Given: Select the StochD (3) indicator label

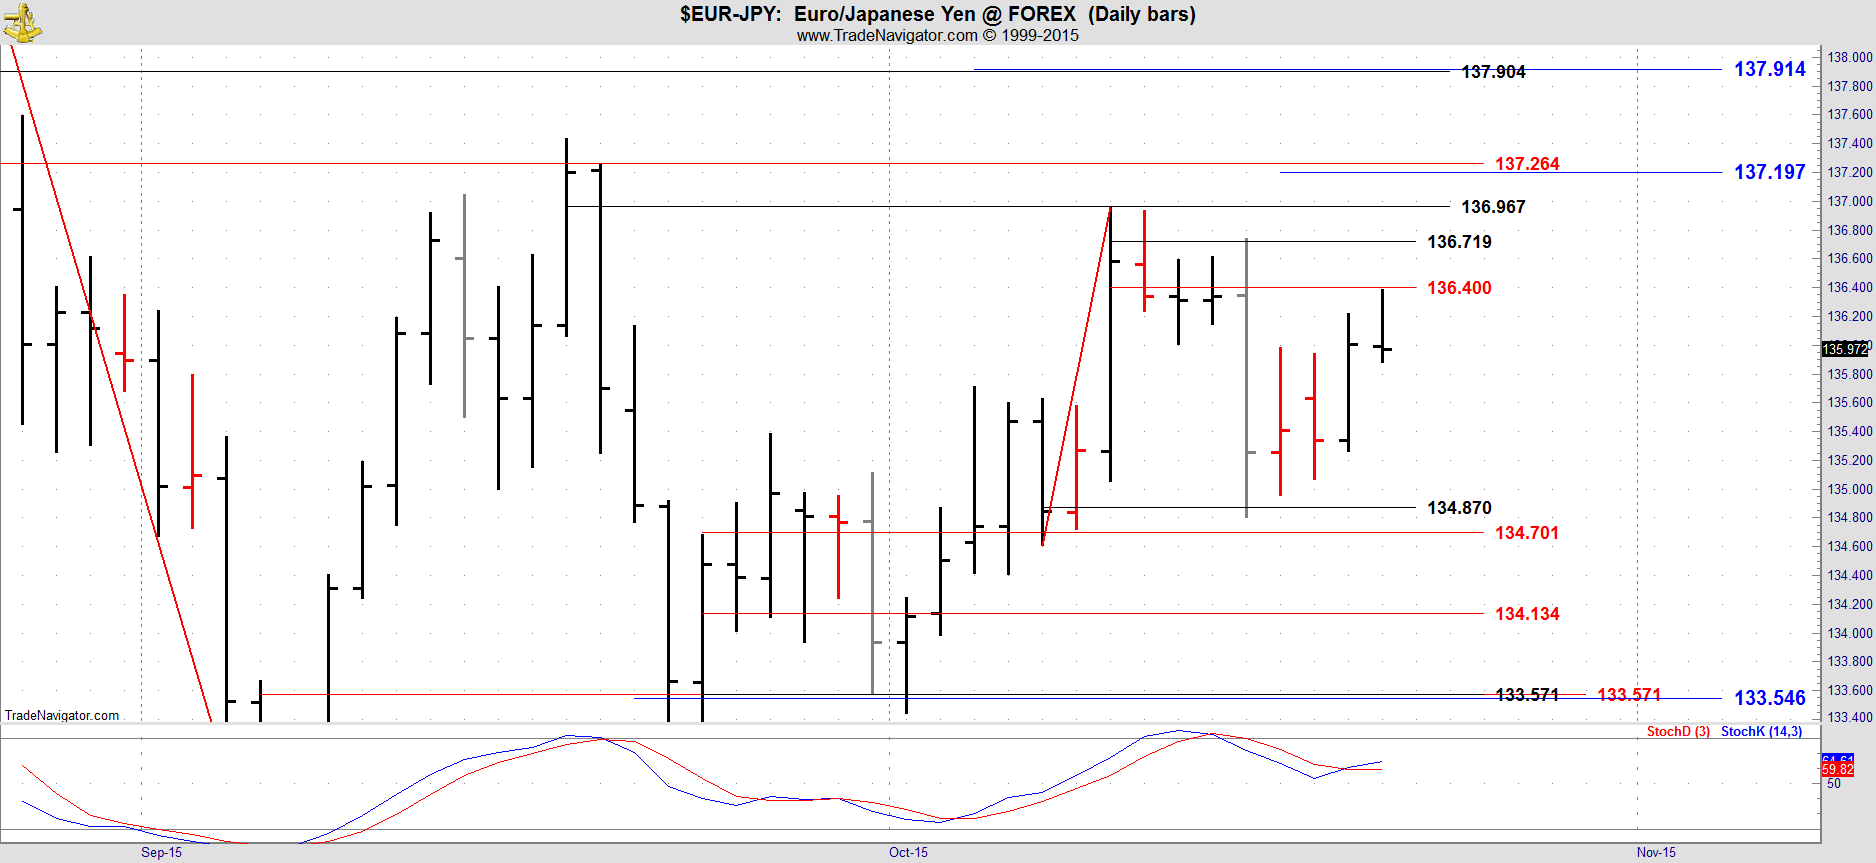Looking at the screenshot, I should (1678, 732).
